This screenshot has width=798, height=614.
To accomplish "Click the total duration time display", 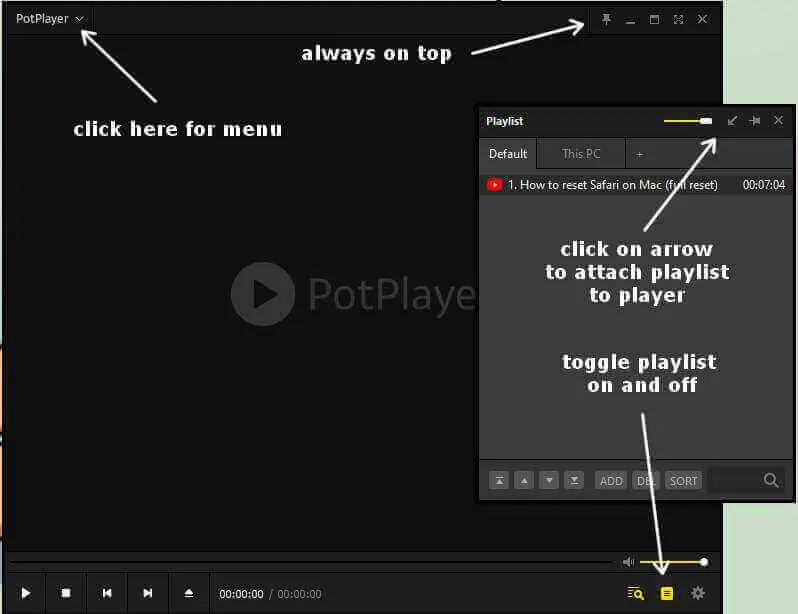I will point(299,594).
